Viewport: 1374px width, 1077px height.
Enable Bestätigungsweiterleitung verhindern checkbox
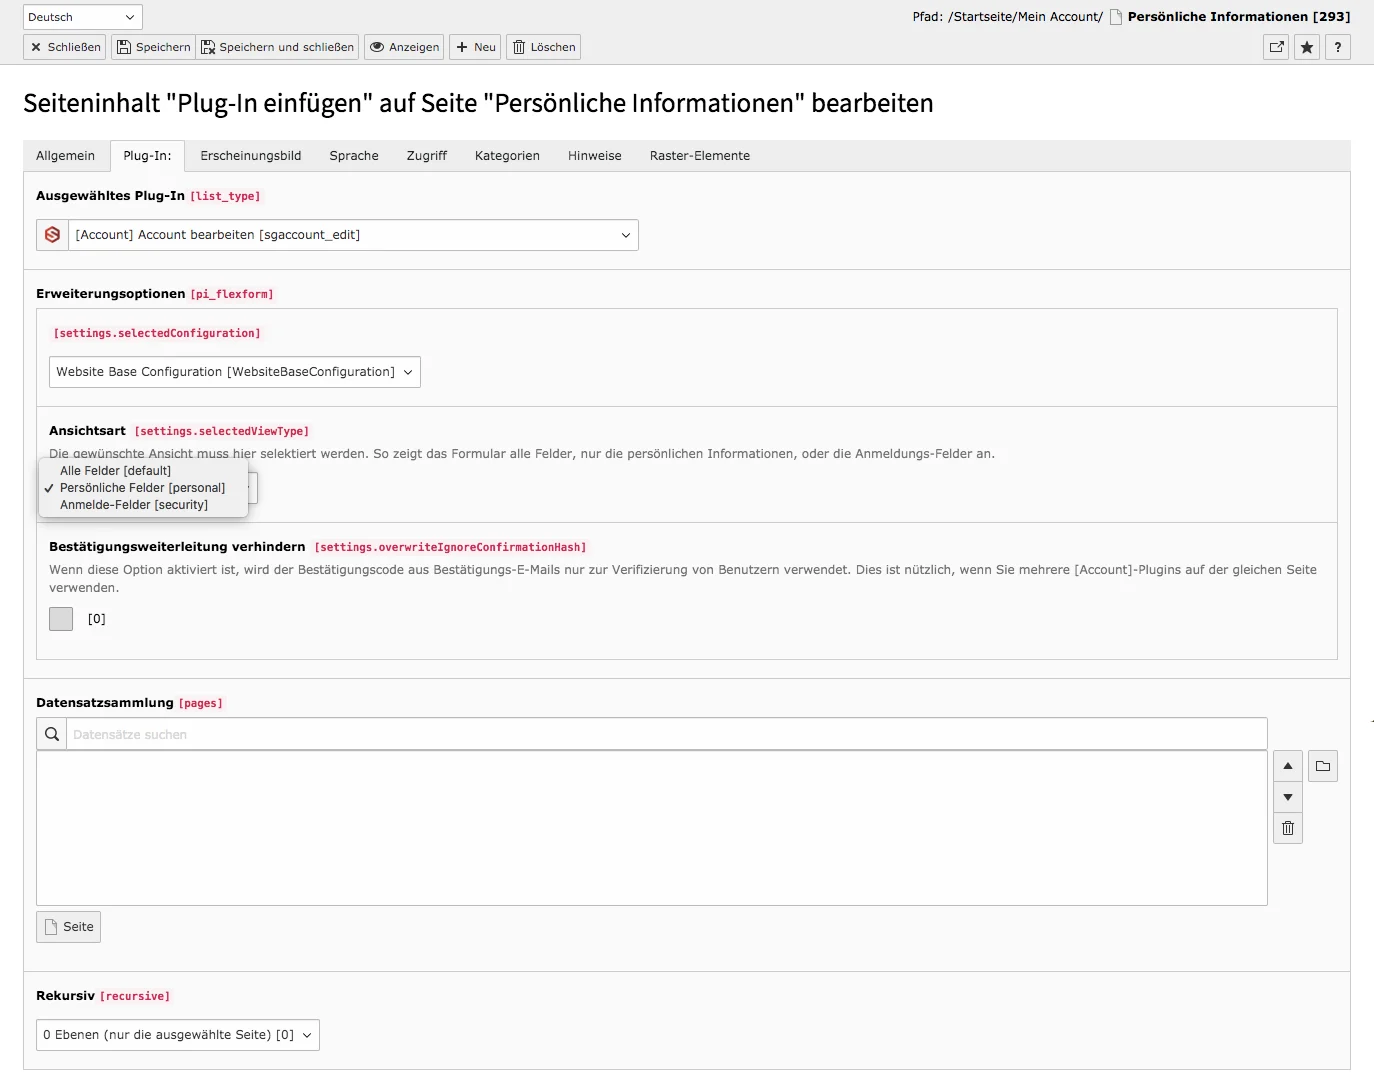(x=60, y=618)
